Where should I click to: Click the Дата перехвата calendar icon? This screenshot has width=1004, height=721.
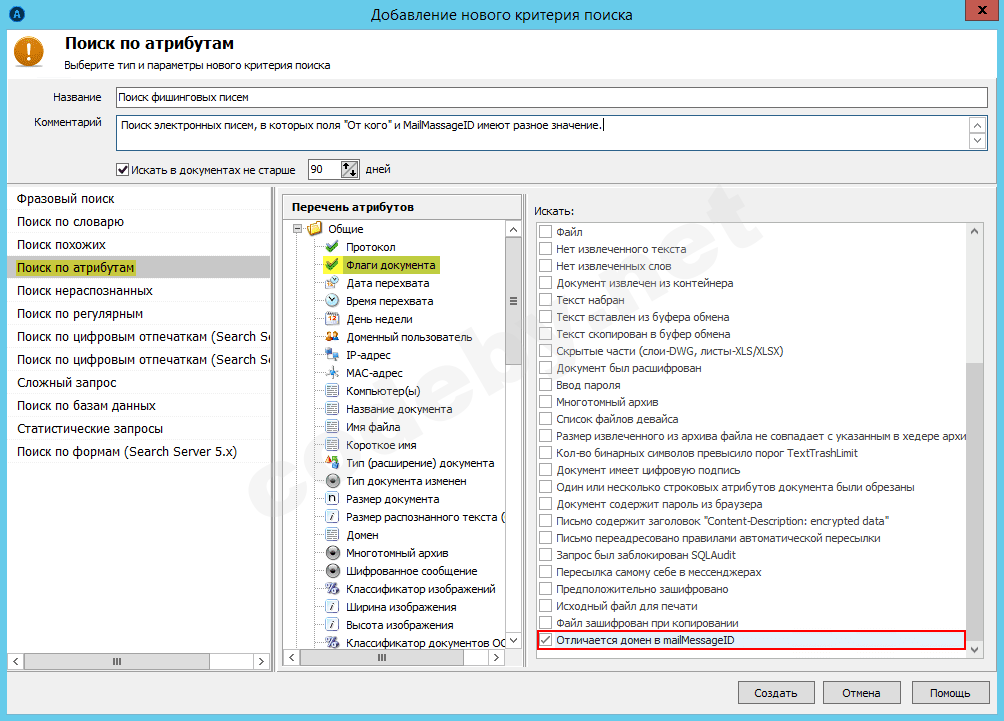(x=332, y=282)
